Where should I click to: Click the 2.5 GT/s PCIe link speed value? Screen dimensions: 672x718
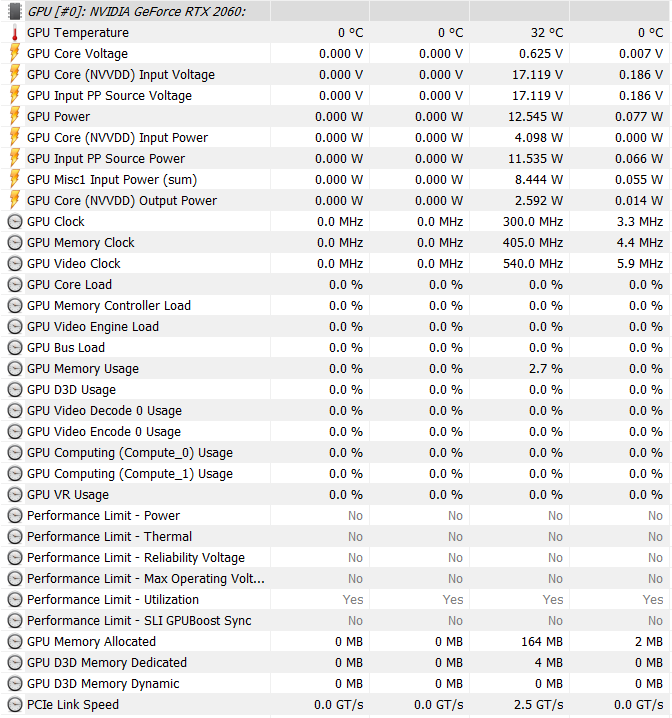539,705
